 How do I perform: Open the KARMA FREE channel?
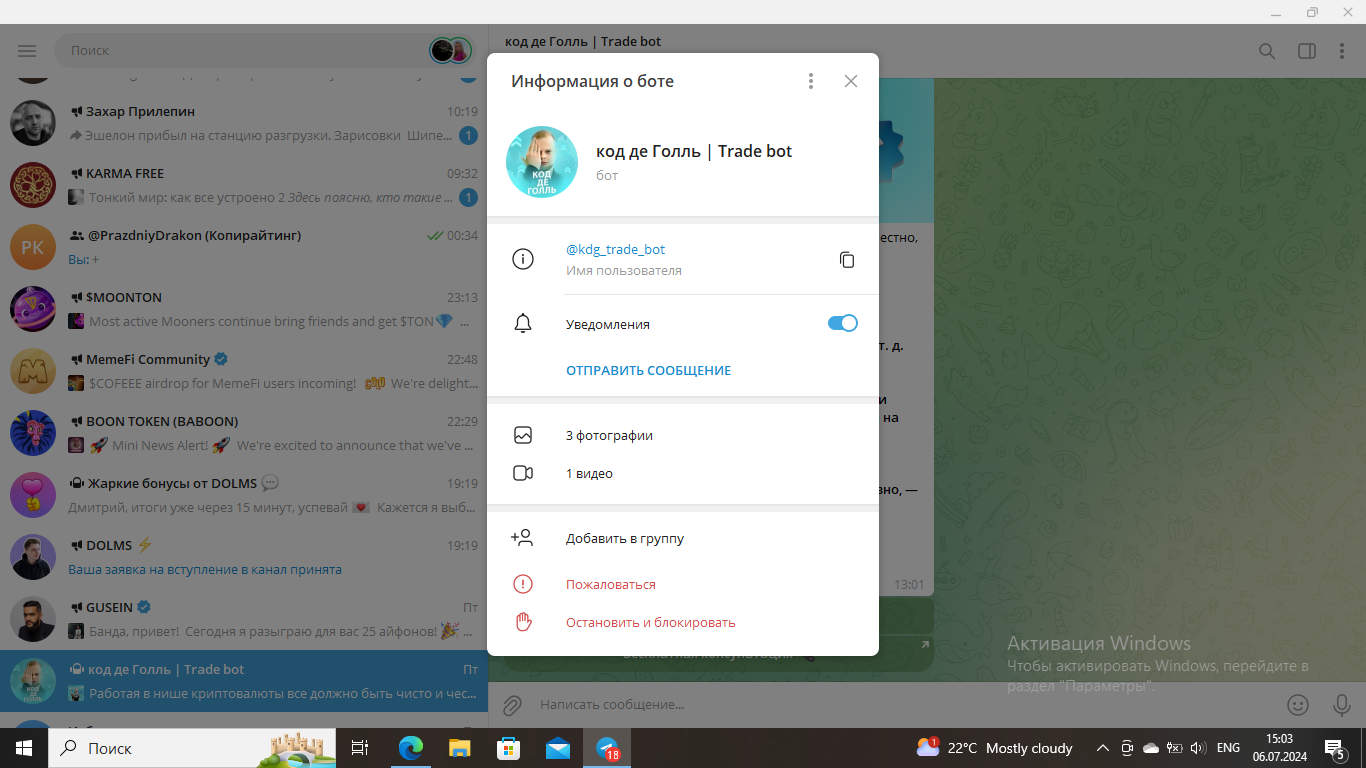tap(244, 185)
